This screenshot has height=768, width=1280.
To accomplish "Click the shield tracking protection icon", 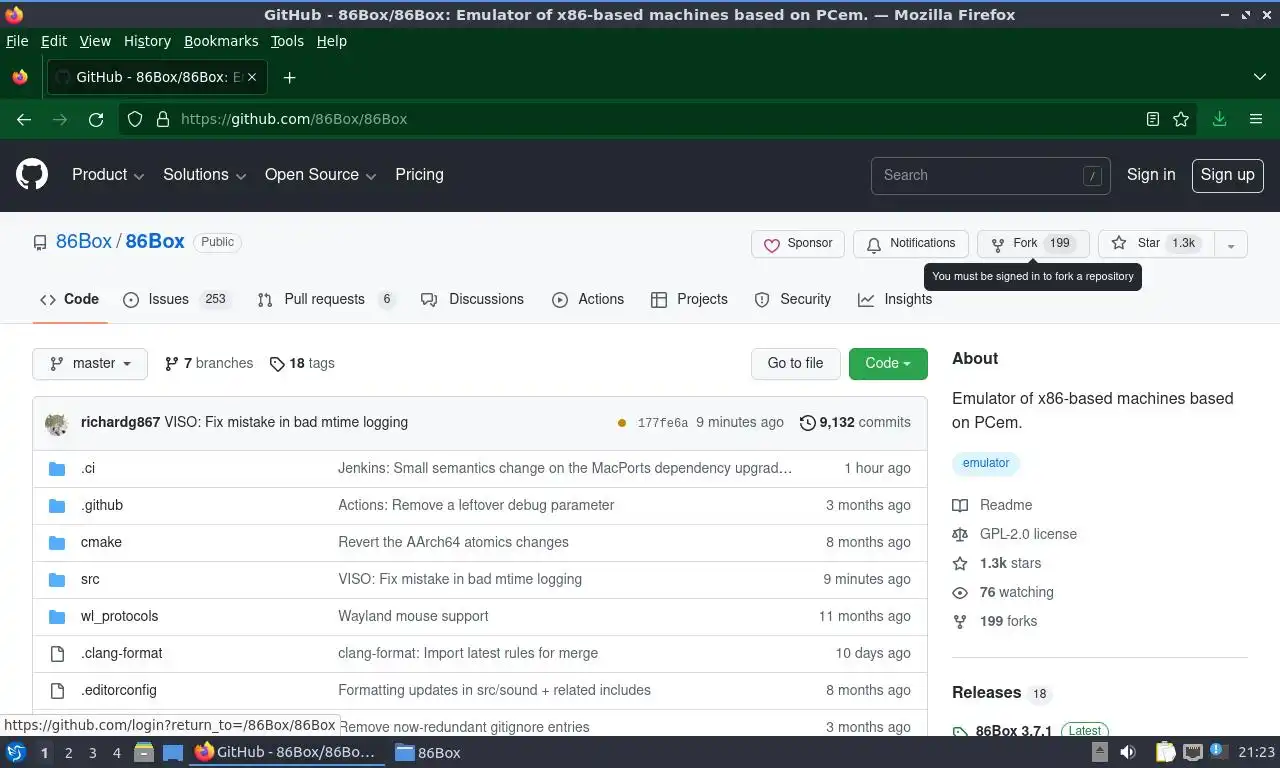I will click(x=135, y=119).
